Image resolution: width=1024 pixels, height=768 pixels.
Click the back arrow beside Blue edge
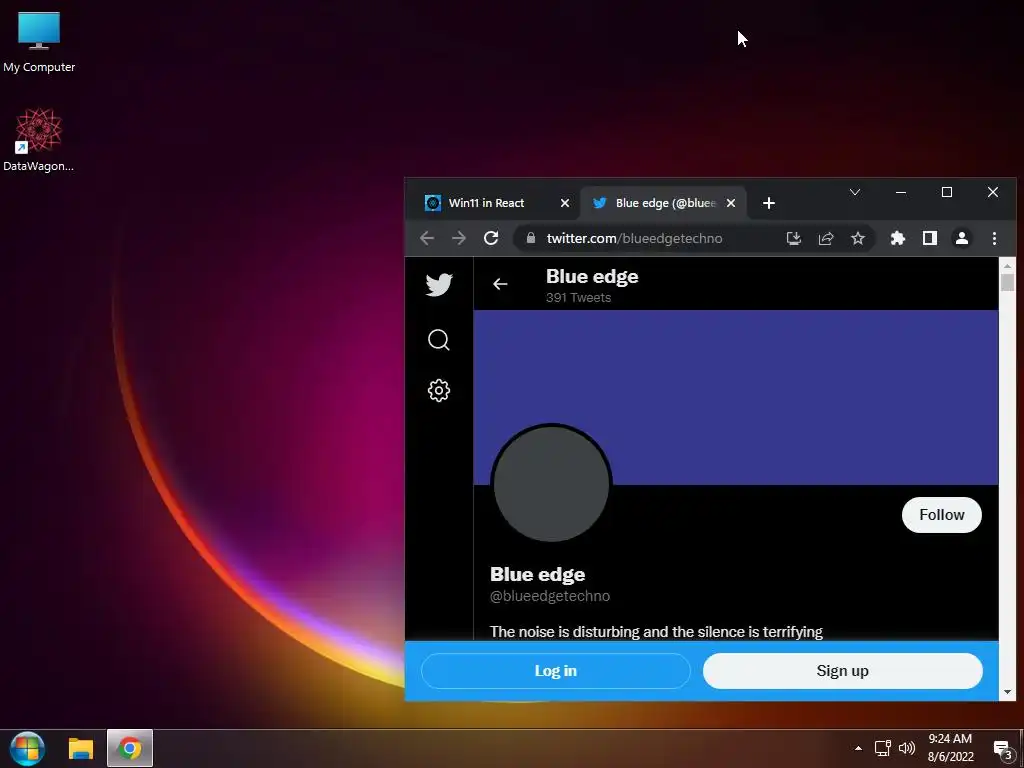click(x=500, y=284)
